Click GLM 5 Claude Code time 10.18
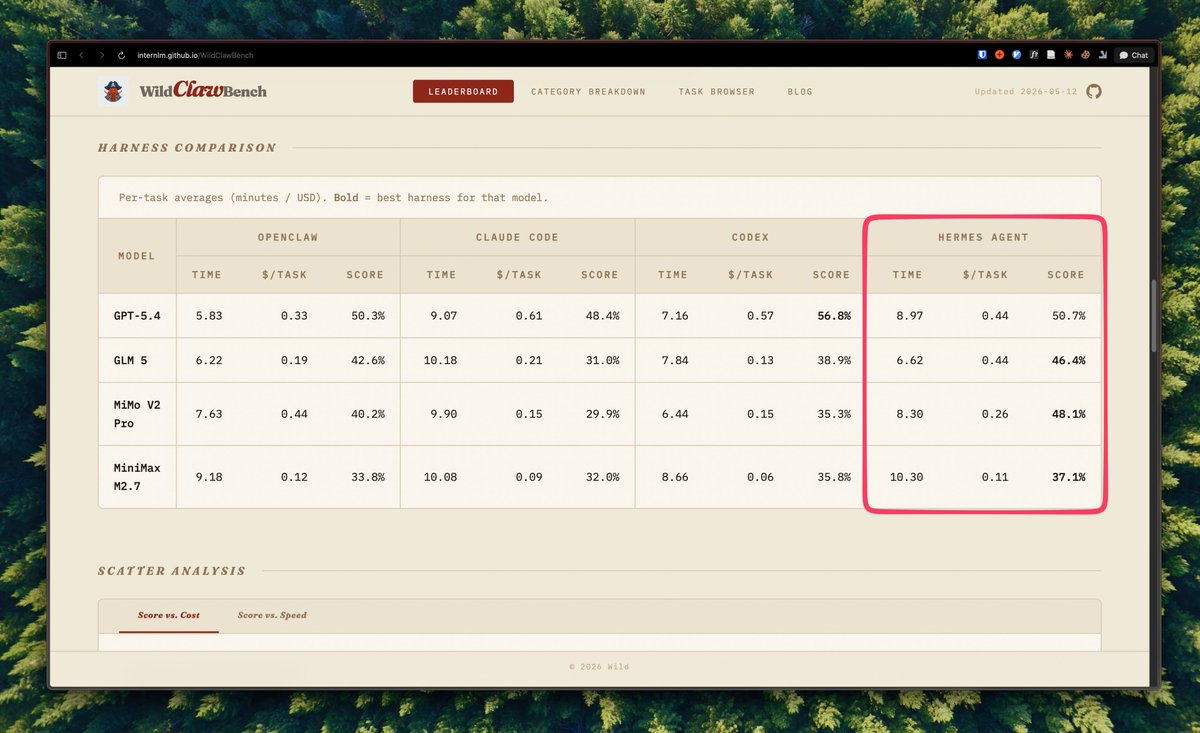Screen dimensions: 1200x733 click(441, 360)
